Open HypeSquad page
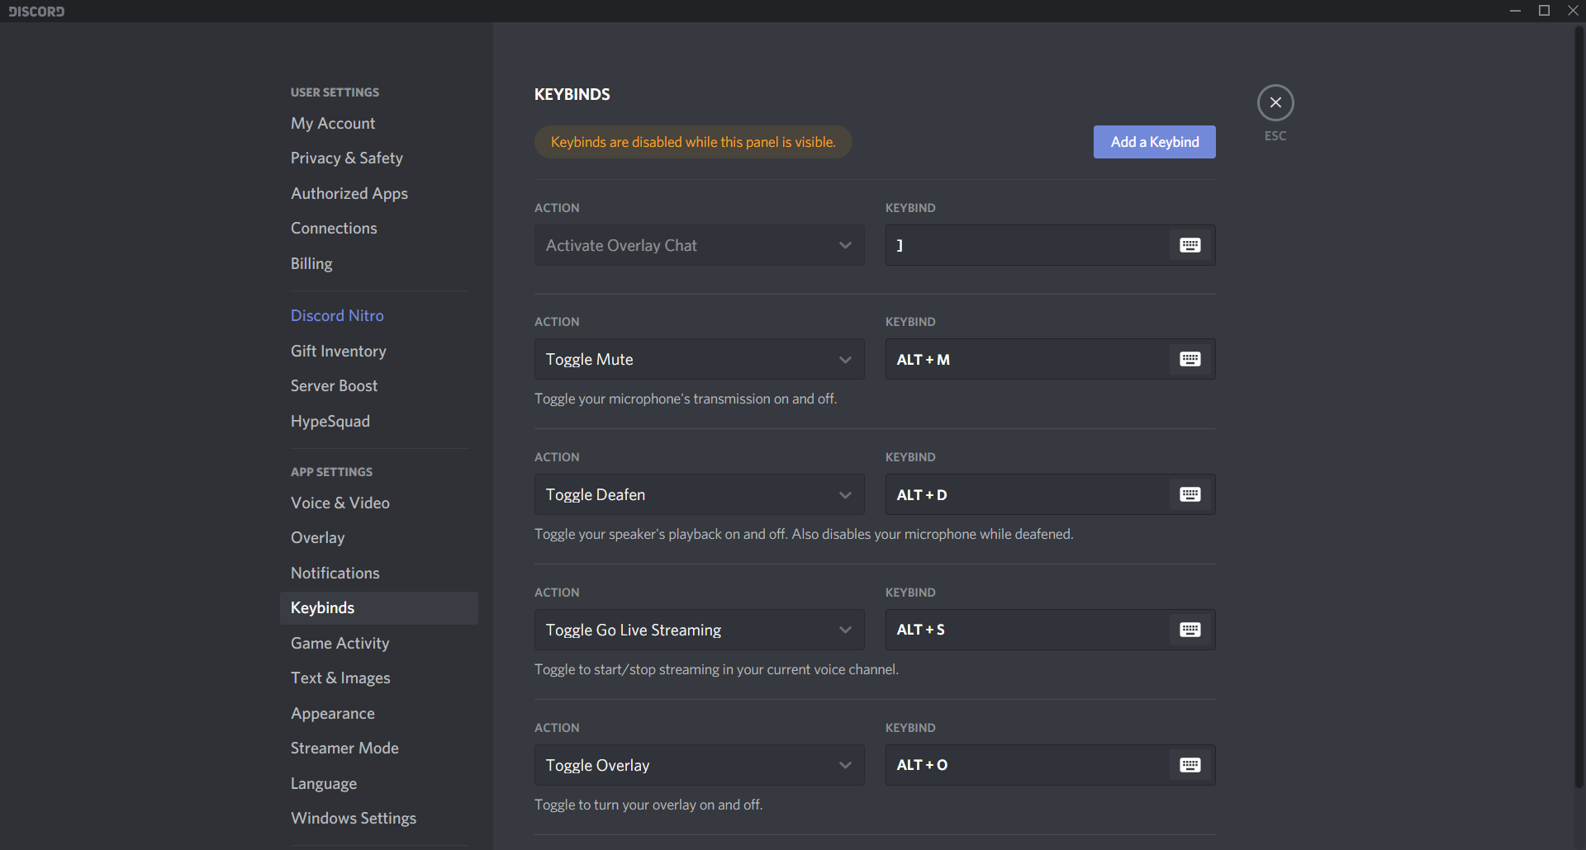Viewport: 1586px width, 850px height. (x=379, y=421)
